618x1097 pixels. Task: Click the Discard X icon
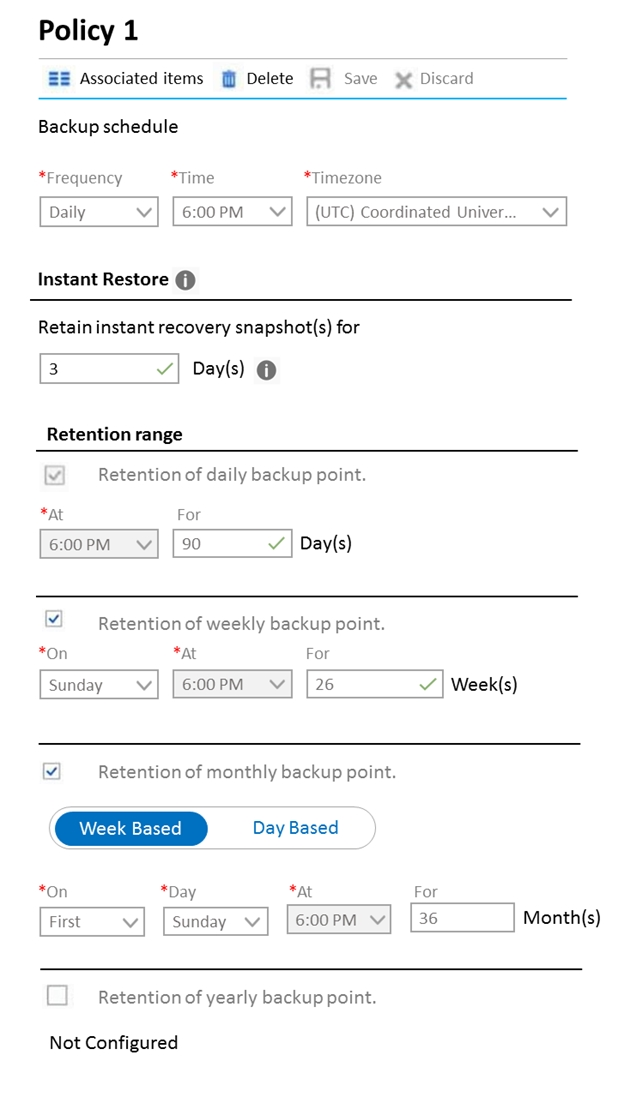point(403,79)
